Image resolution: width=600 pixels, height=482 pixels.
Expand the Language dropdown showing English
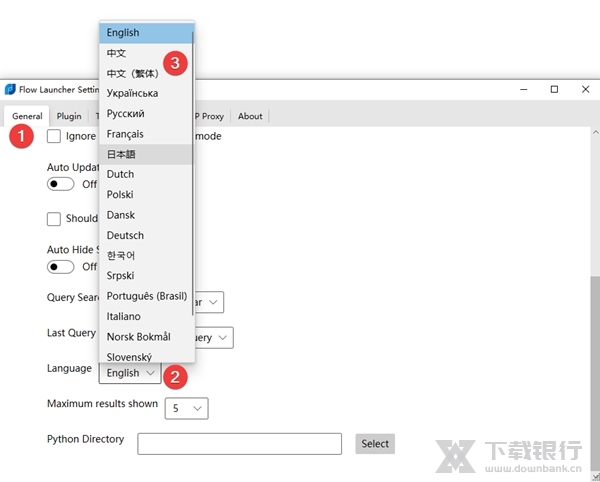pos(129,373)
